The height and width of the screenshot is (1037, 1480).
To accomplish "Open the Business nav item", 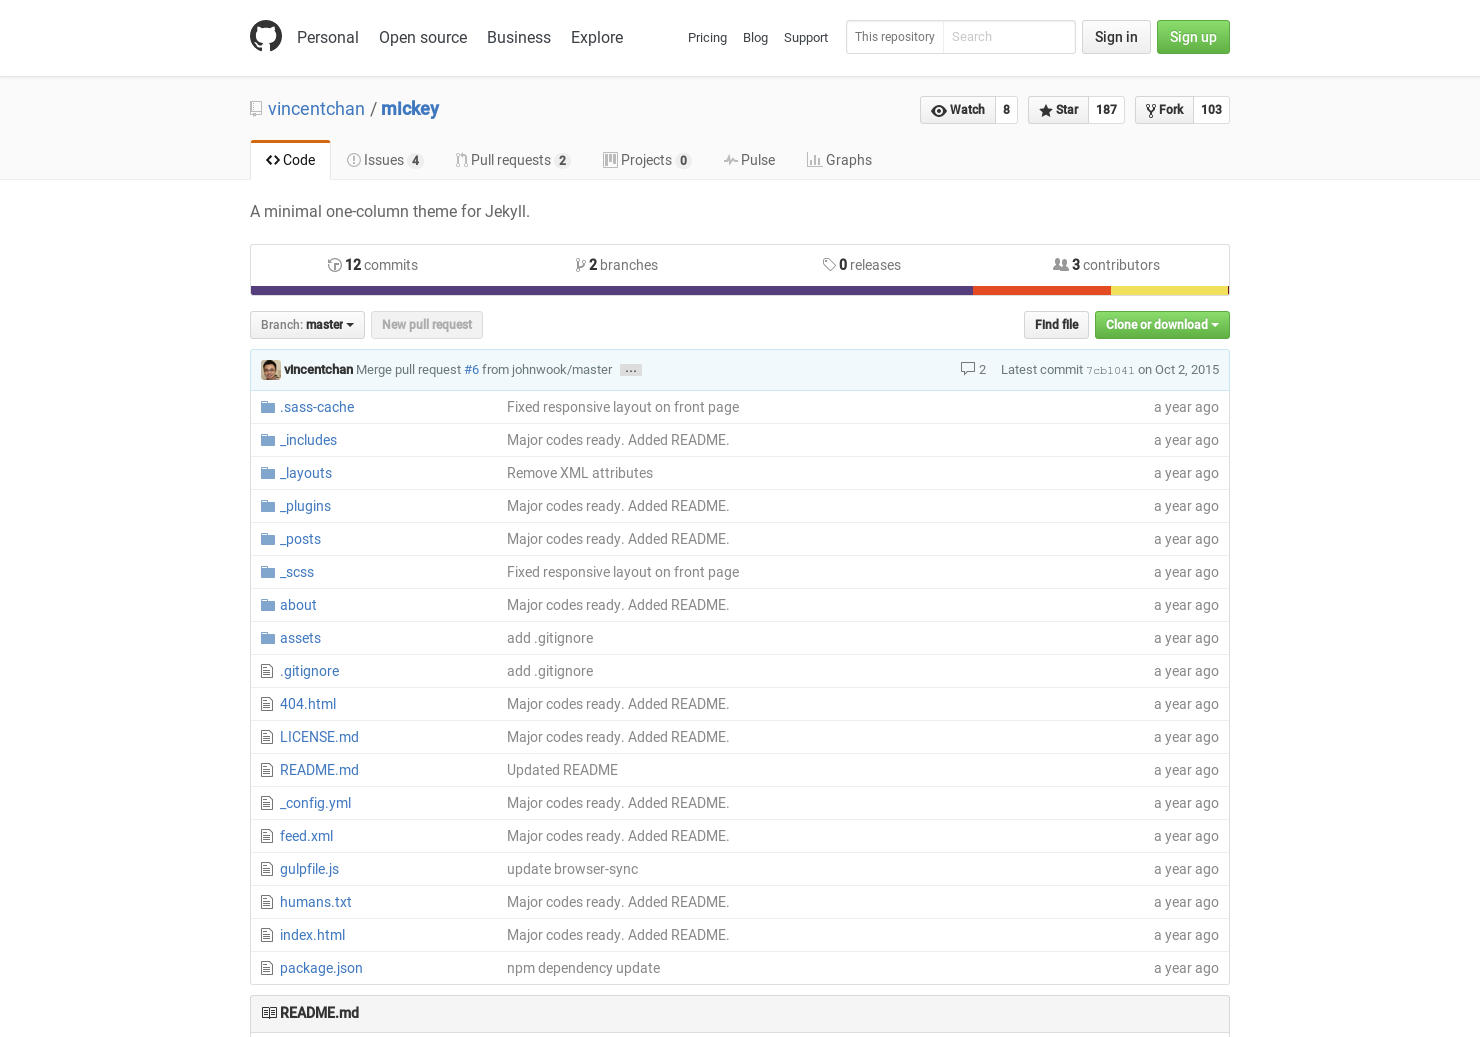I will 519,37.
